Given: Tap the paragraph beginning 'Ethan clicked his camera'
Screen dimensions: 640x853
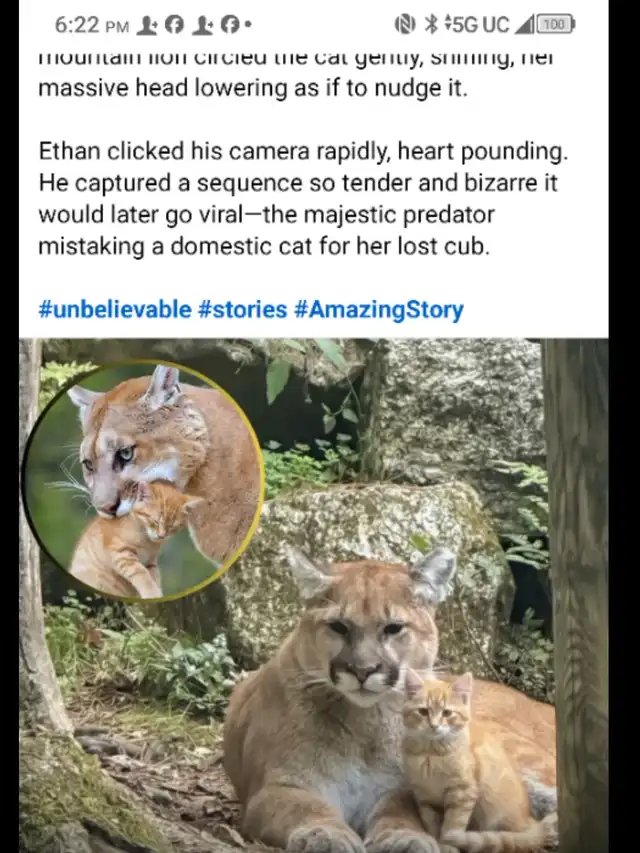Looking at the screenshot, I should pyautogui.click(x=303, y=199).
